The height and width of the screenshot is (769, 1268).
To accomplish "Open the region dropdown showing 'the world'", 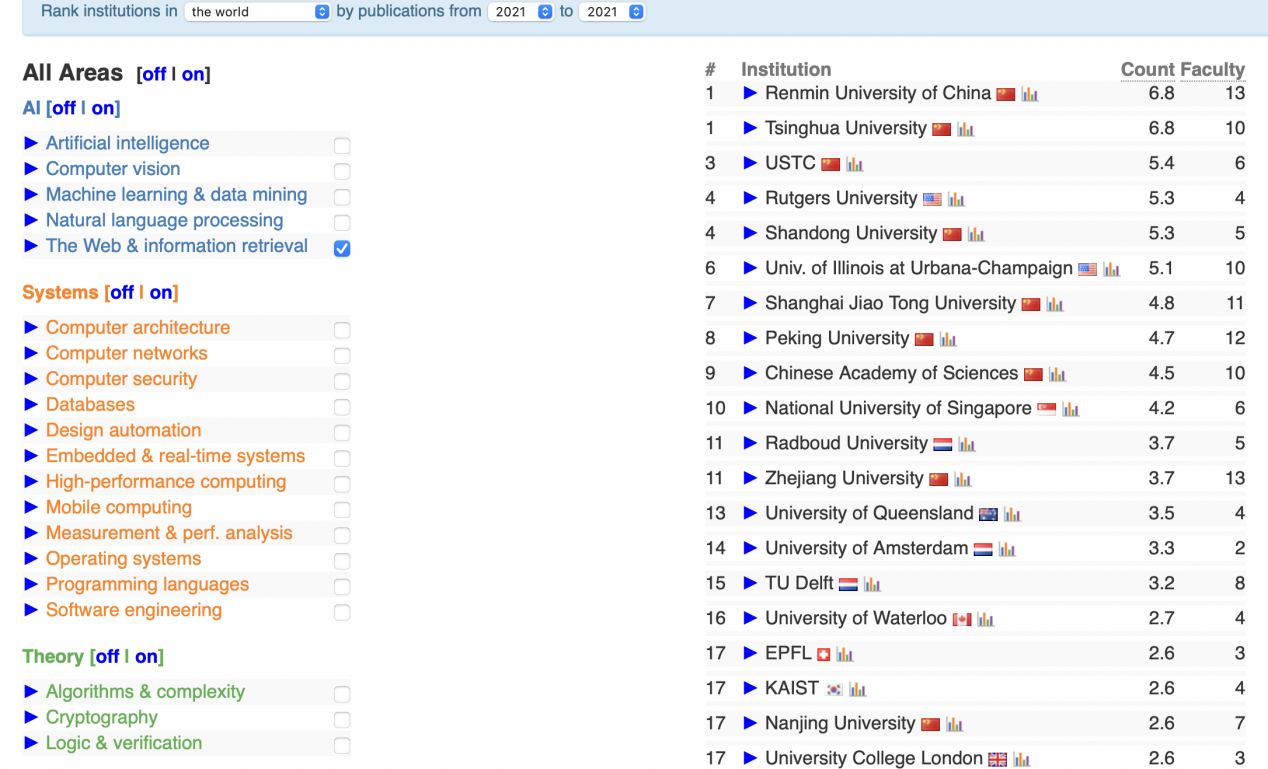I will 257,12.
